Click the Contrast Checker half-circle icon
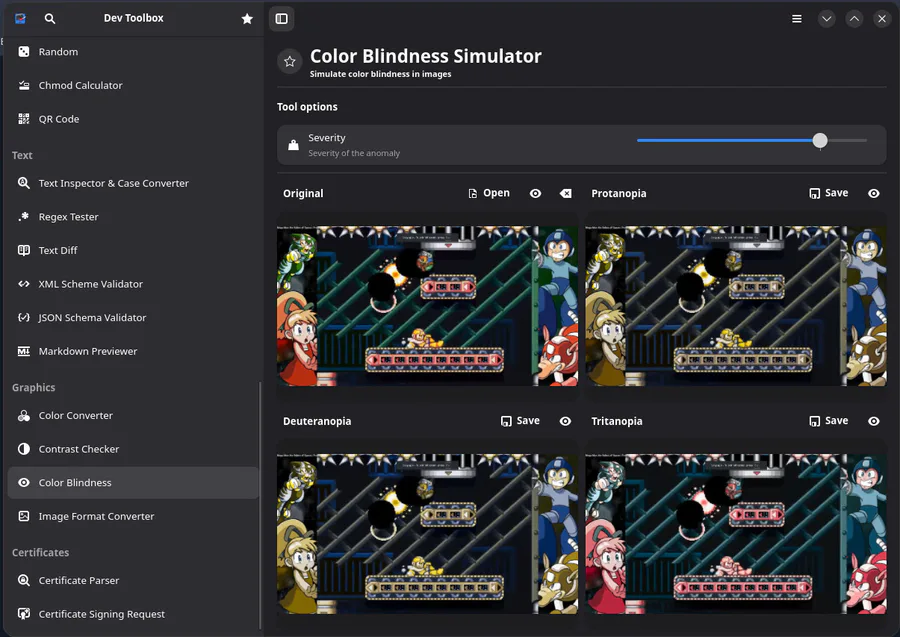Viewport: 900px width, 637px height. click(x=24, y=449)
